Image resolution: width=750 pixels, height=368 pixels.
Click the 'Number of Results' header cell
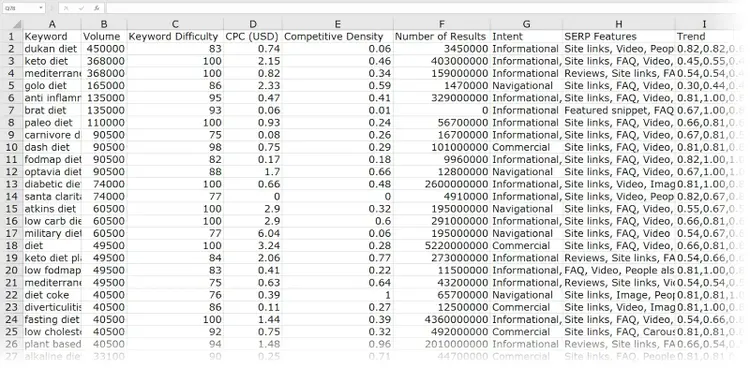pos(441,36)
